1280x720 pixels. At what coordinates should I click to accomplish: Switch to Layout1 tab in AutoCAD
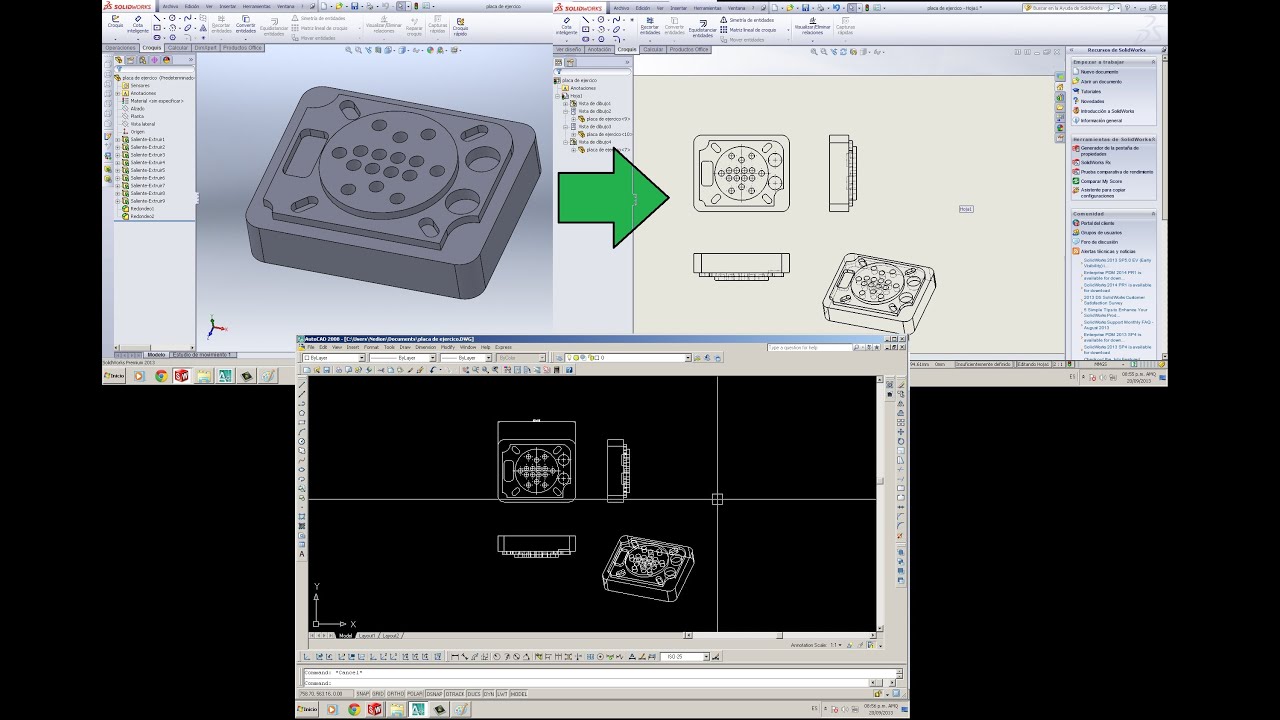pyautogui.click(x=367, y=635)
